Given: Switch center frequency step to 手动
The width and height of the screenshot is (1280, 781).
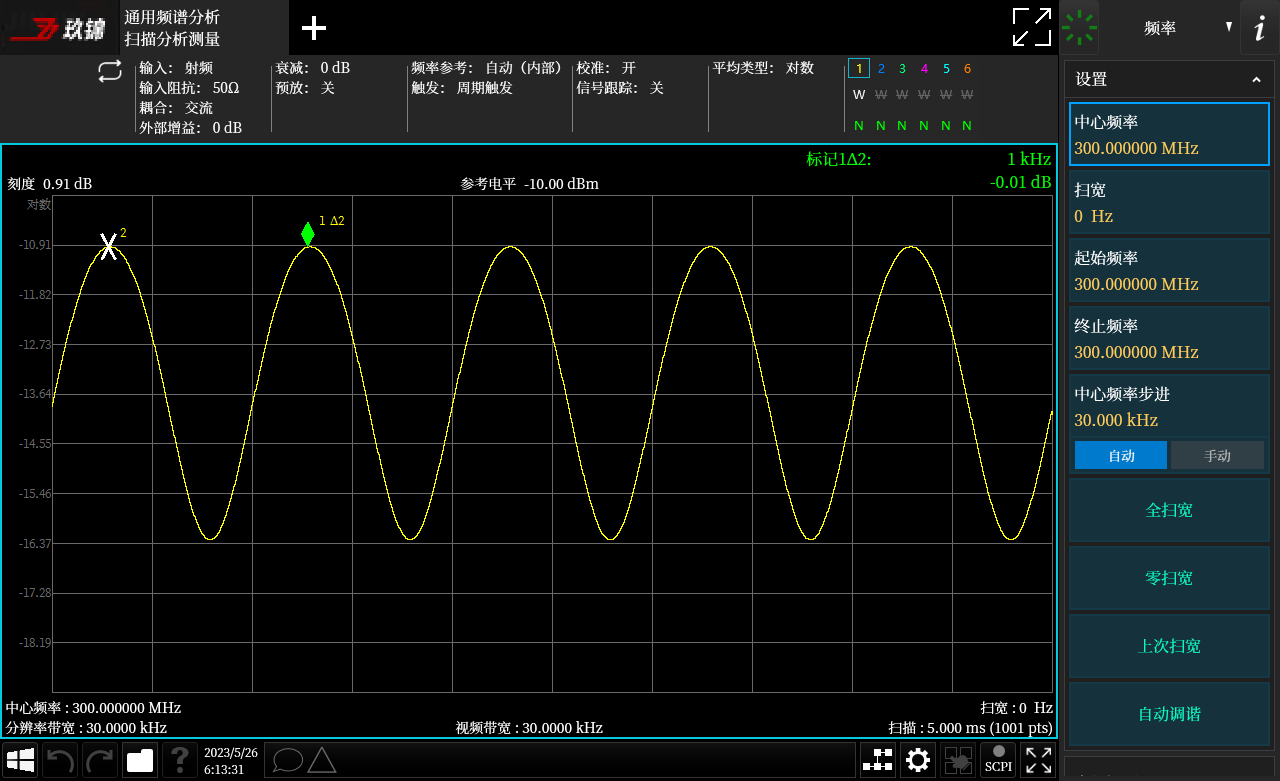Looking at the screenshot, I should (1217, 455).
